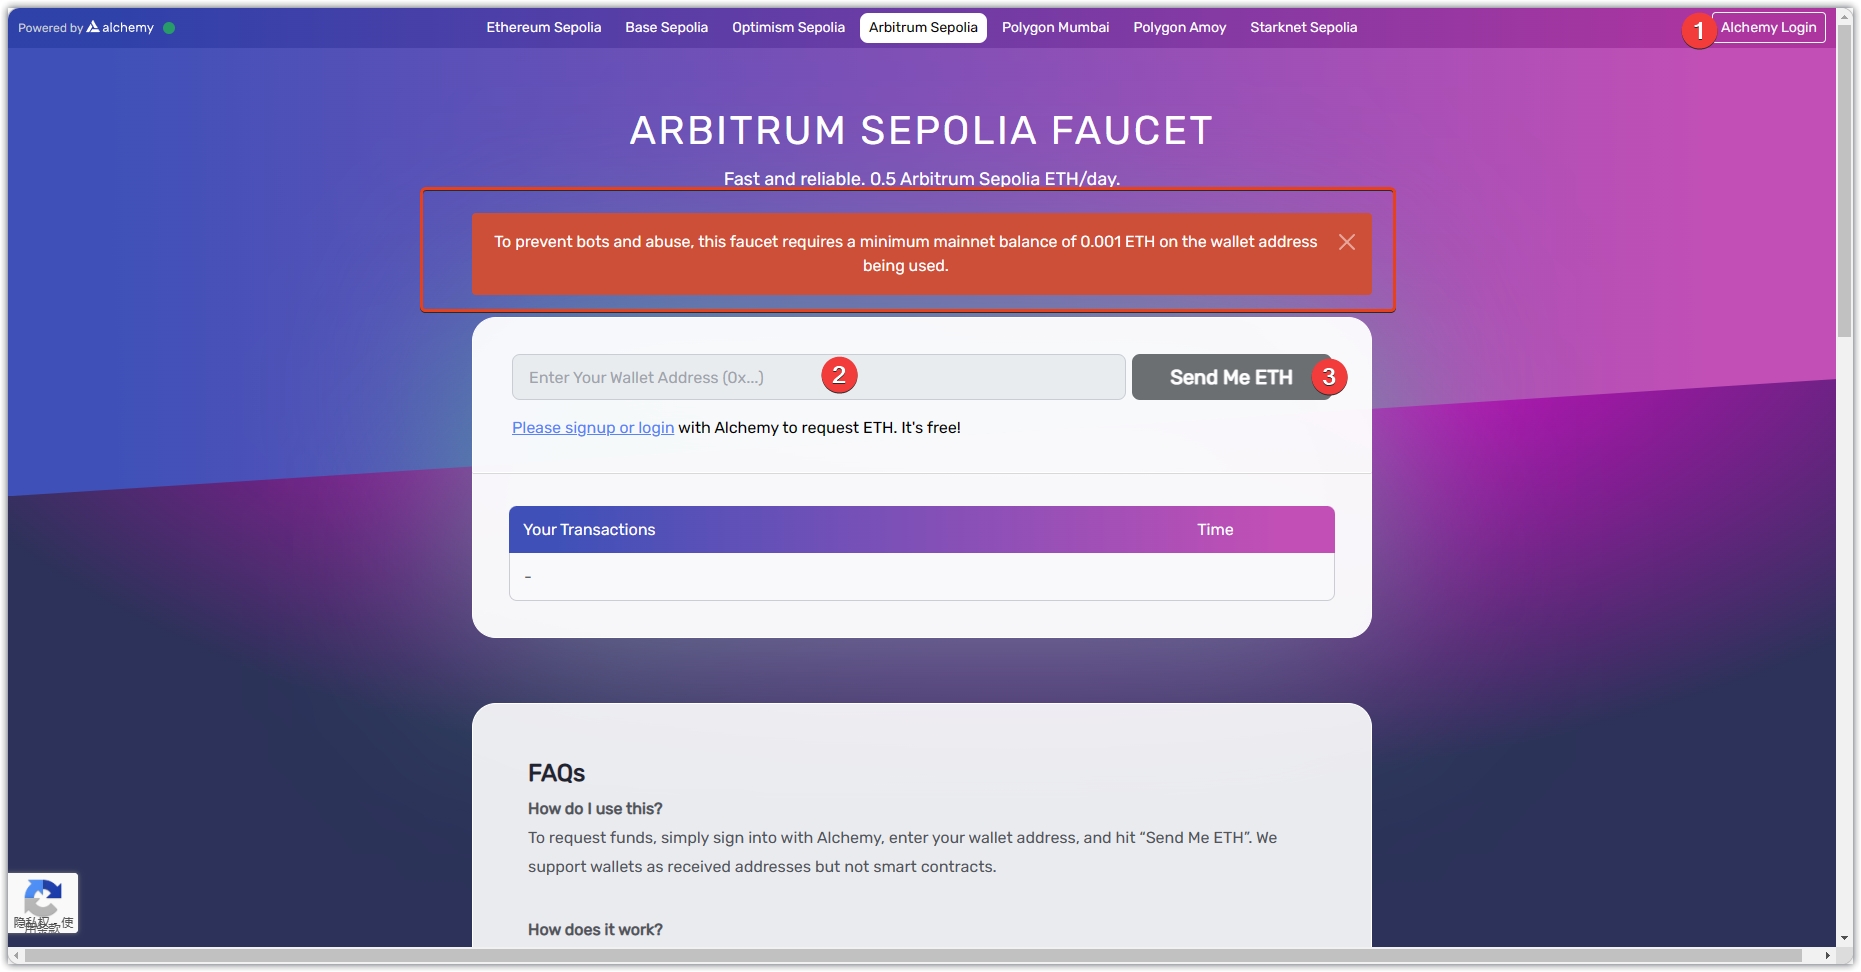
Task: Open the Base Sepolia faucet tab
Action: coord(666,28)
